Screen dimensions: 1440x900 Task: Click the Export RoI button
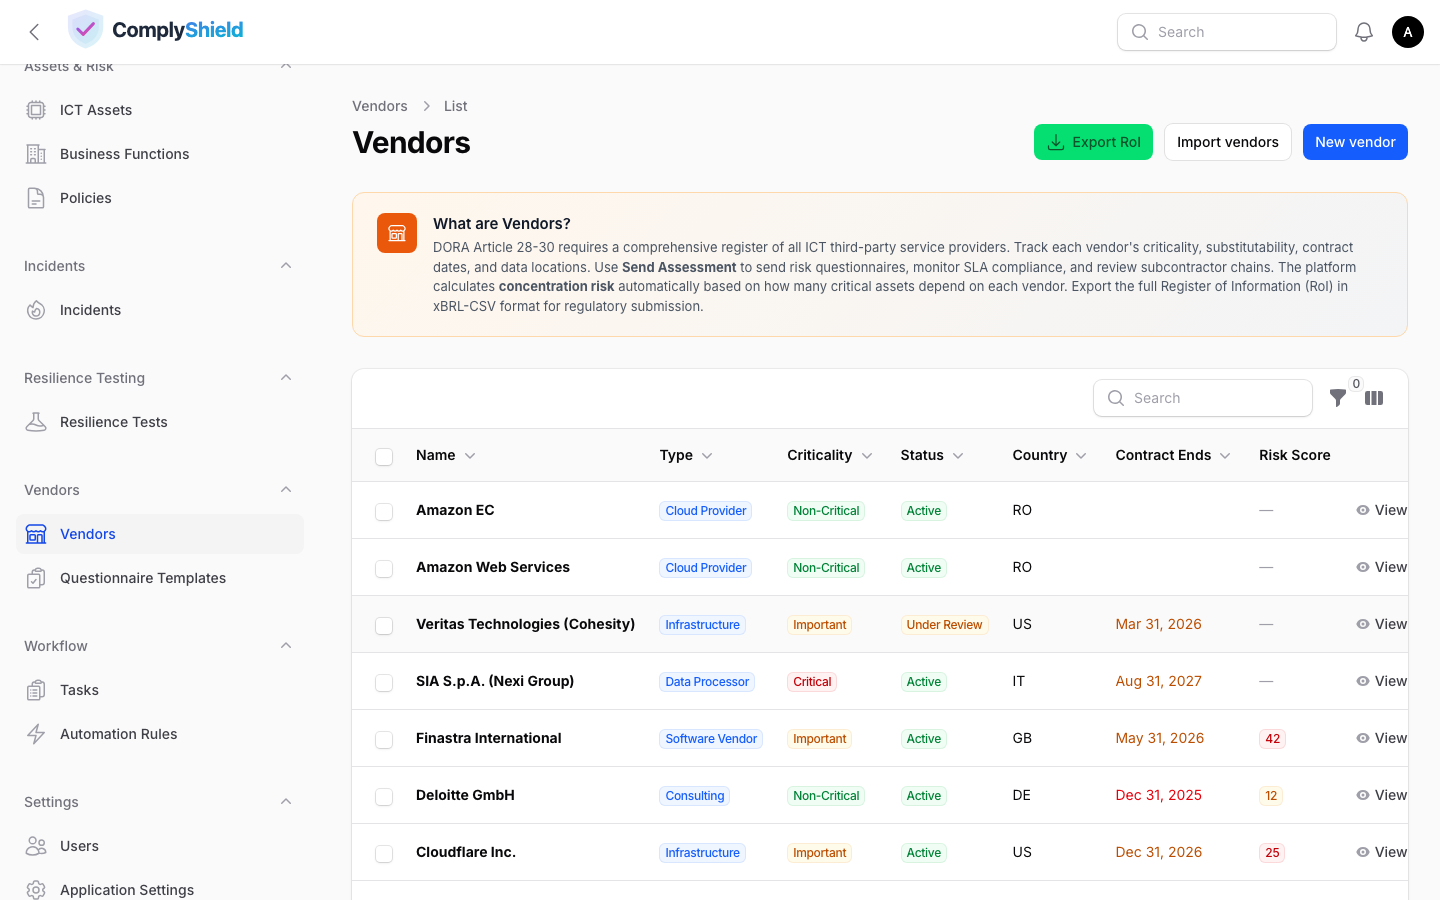click(1093, 142)
